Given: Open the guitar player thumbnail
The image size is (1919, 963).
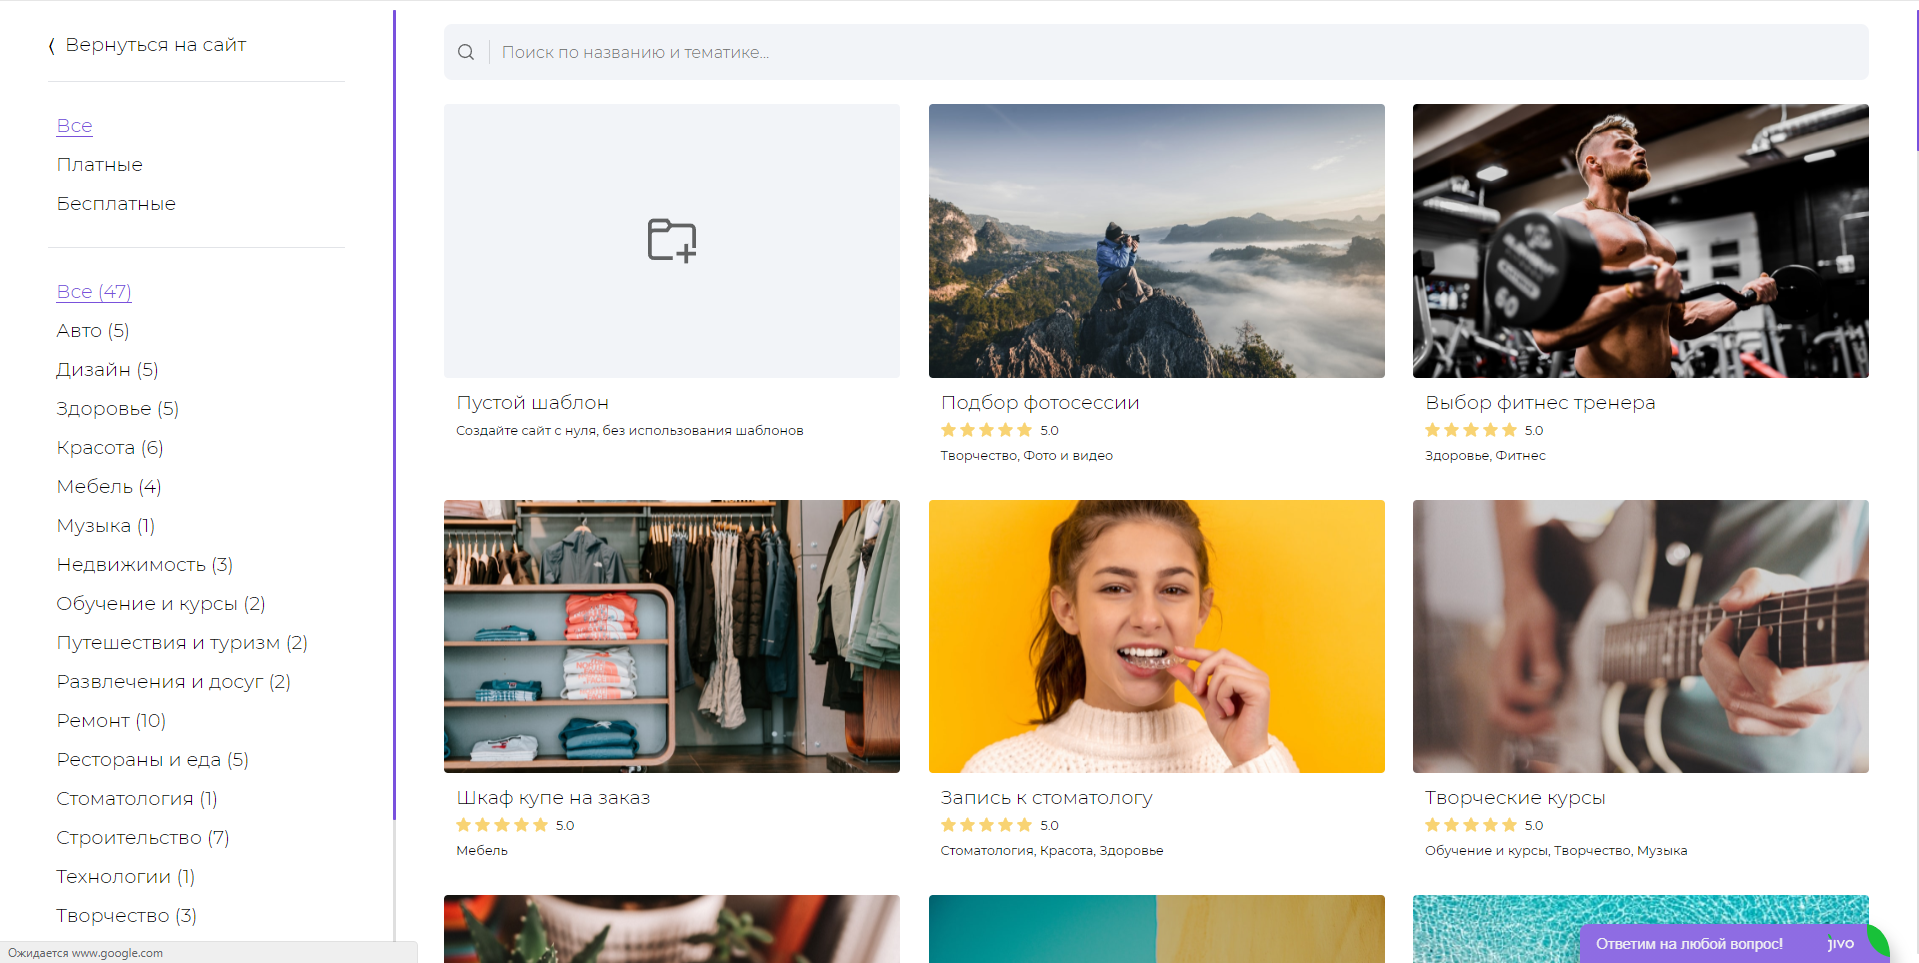Looking at the screenshot, I should 1641,636.
